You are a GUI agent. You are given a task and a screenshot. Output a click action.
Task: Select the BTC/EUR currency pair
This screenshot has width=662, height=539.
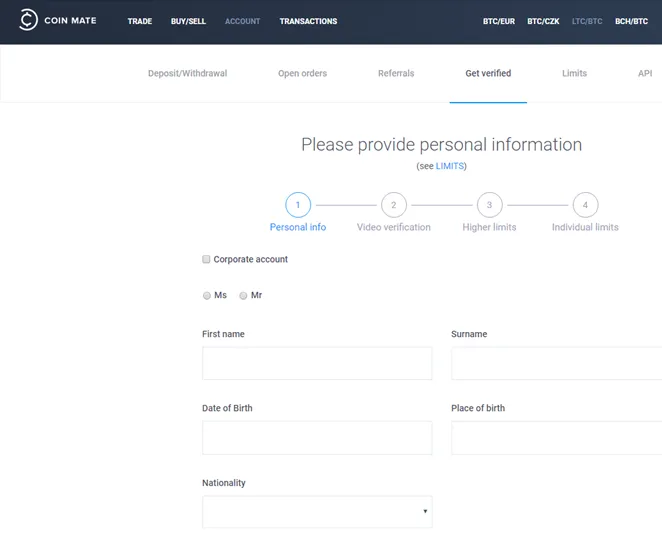[x=499, y=21]
